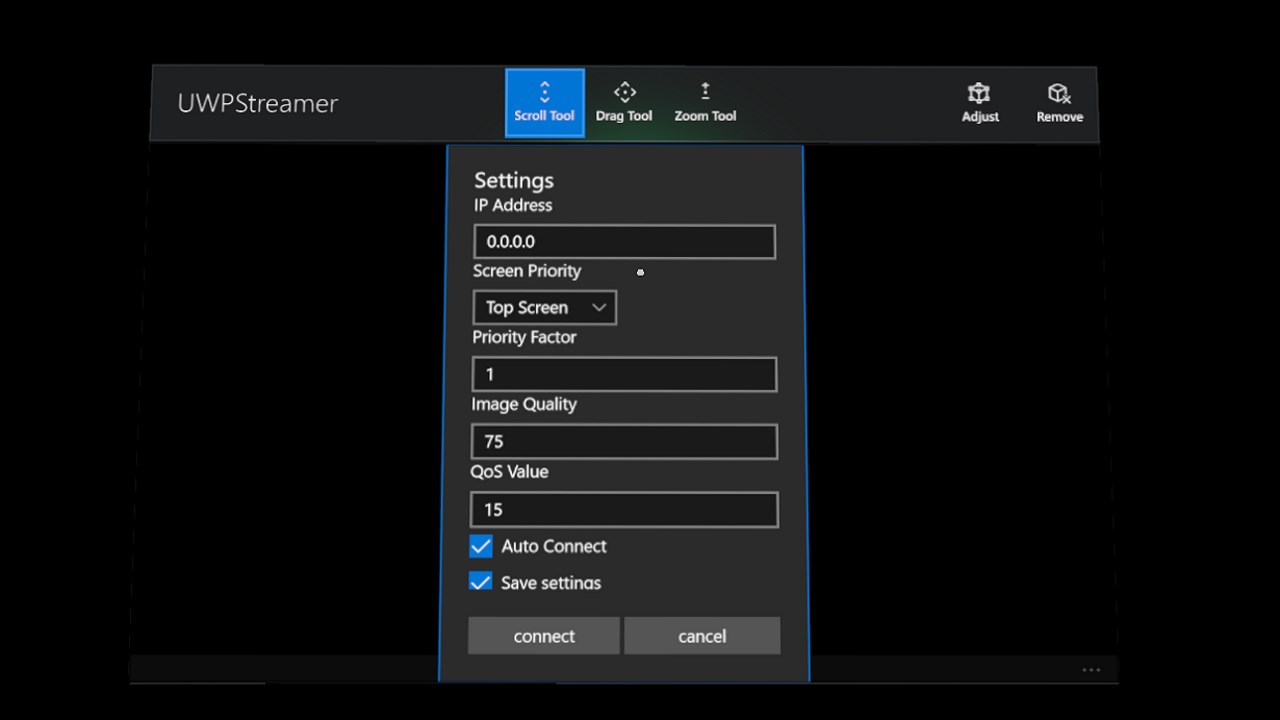The height and width of the screenshot is (720, 1280).
Task: Click the UWPStreamer app title
Action: (257, 103)
